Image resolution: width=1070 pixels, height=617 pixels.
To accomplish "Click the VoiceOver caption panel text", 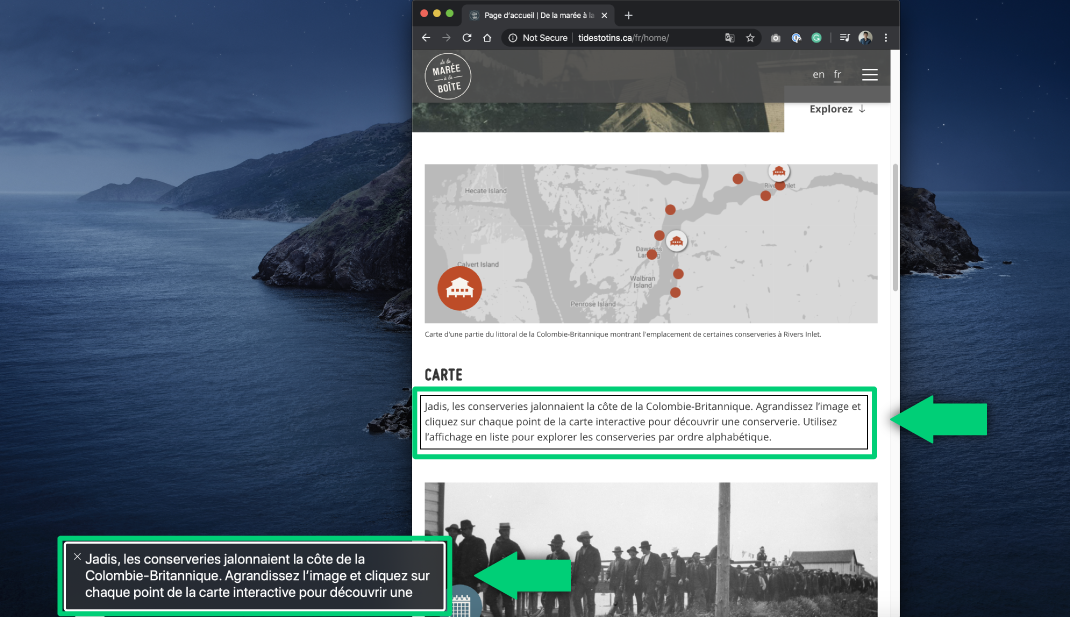I will coord(257,575).
